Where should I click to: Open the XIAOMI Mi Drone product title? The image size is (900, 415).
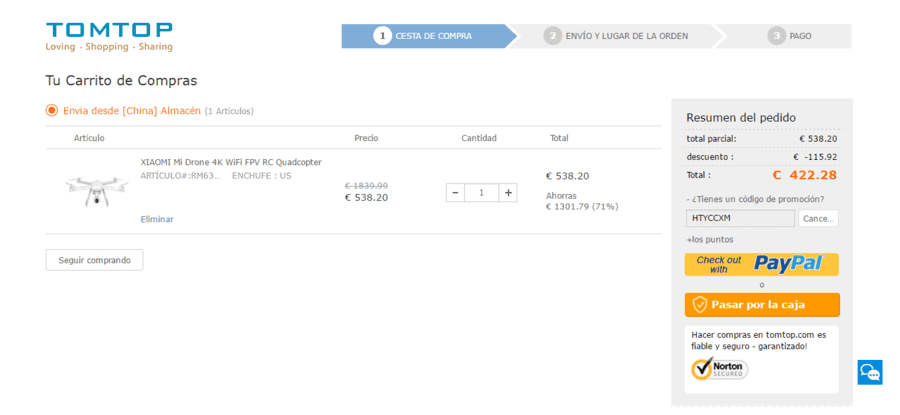click(231, 162)
